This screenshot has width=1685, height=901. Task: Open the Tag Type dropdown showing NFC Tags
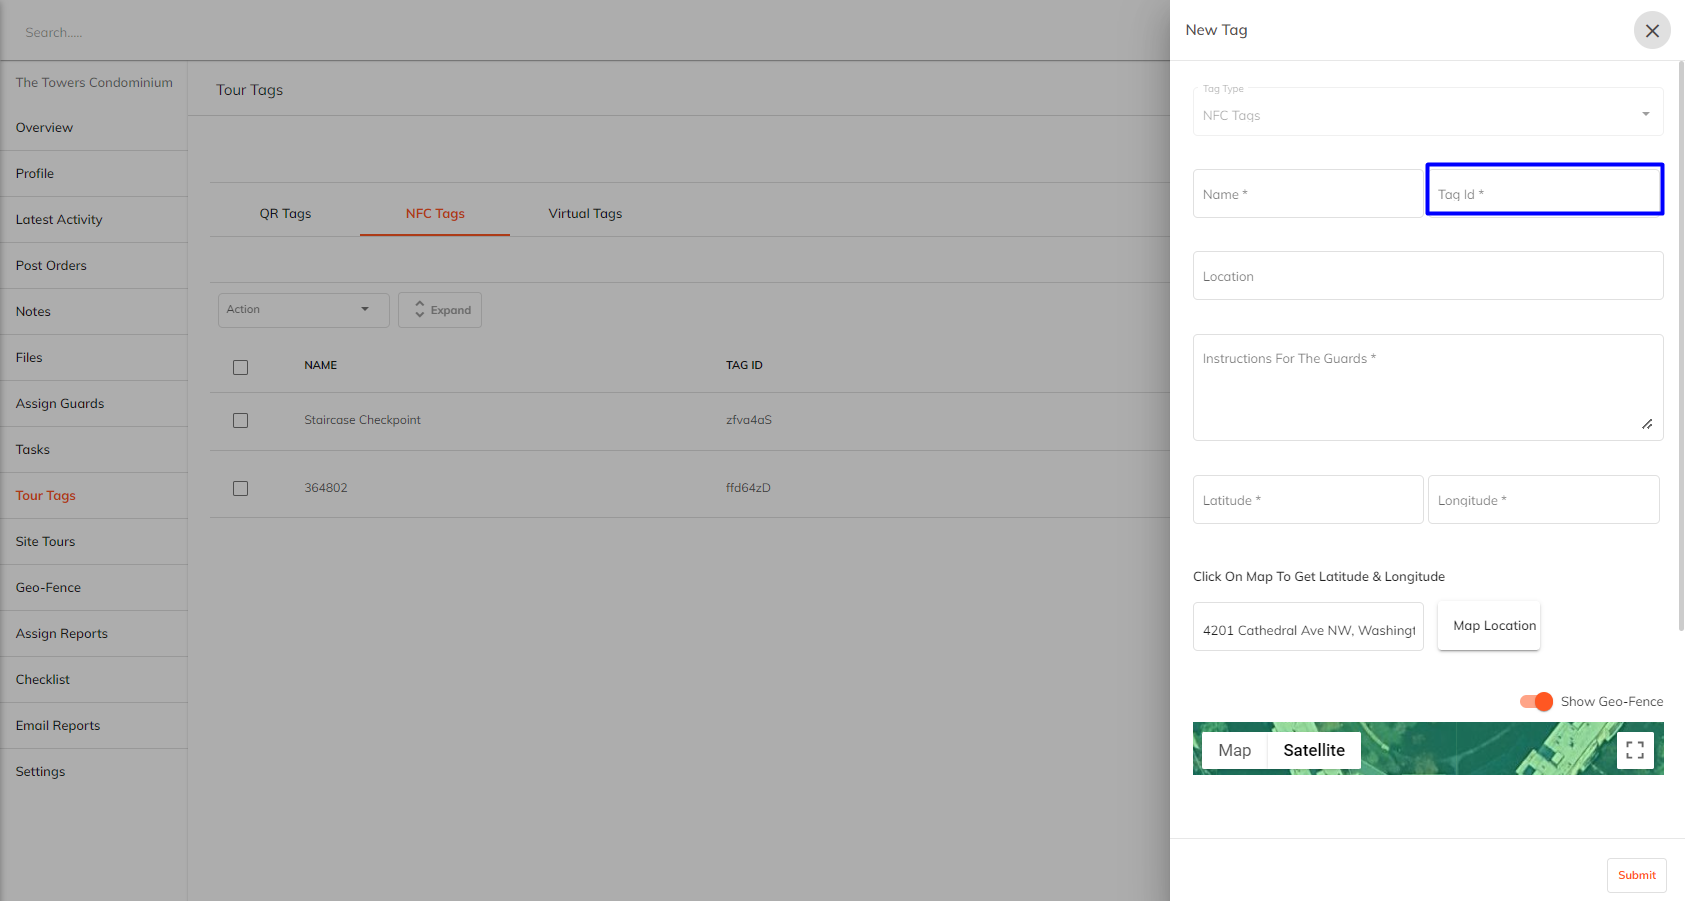(1427, 113)
